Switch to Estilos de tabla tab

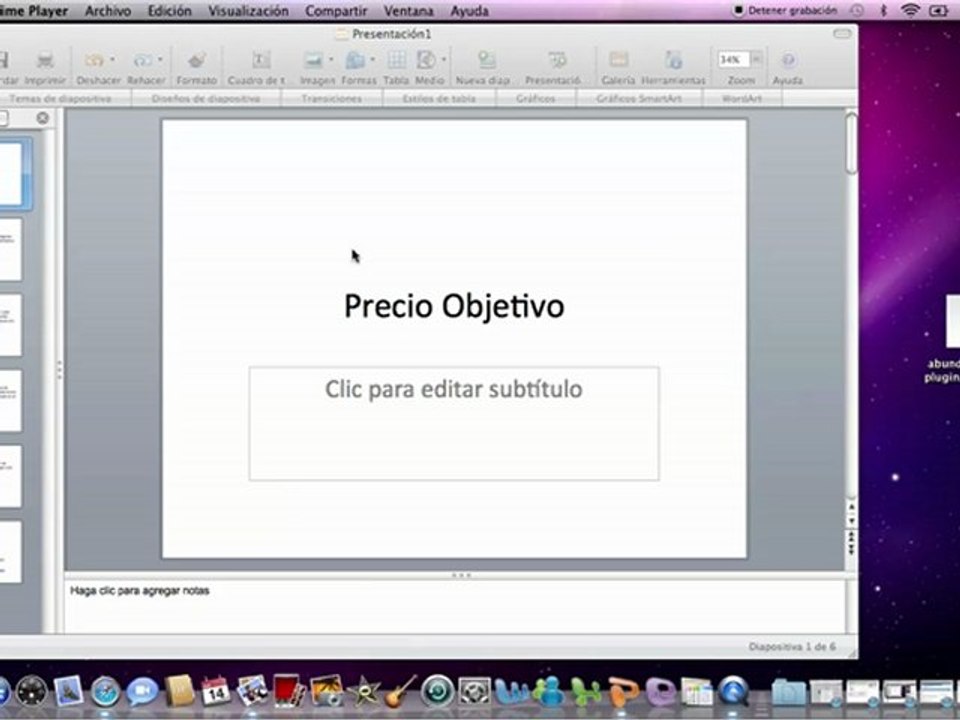click(x=439, y=99)
